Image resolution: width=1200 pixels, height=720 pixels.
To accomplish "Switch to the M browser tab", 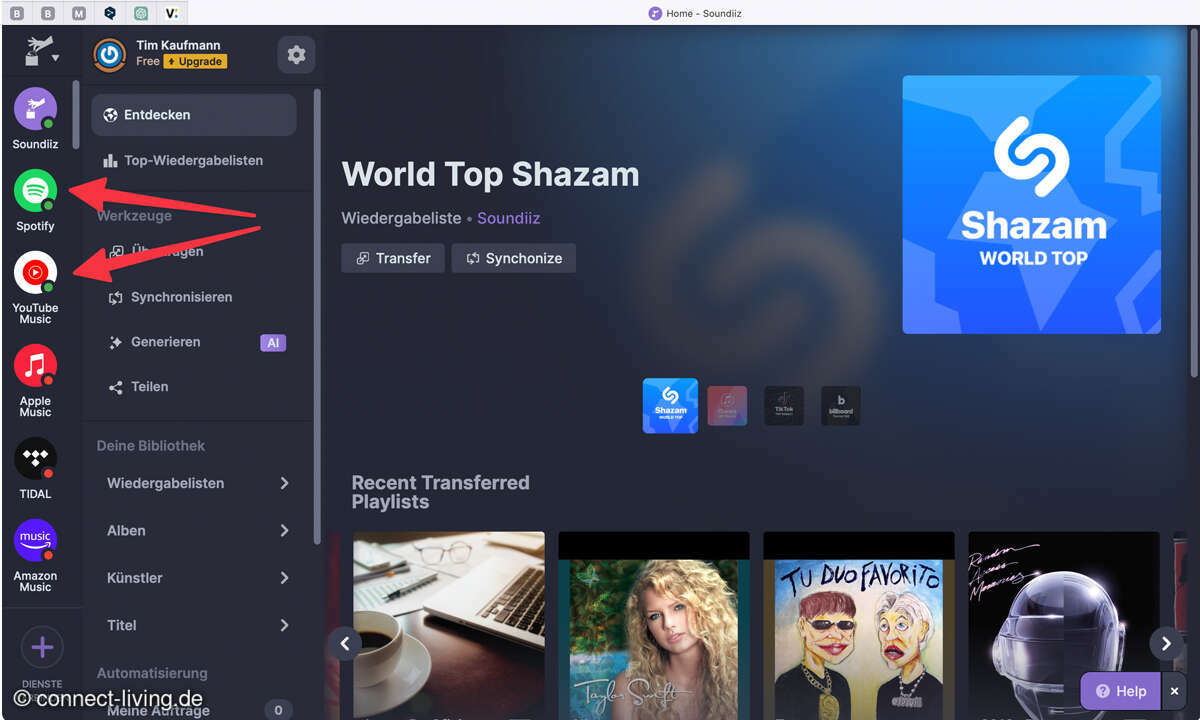I will (79, 13).
